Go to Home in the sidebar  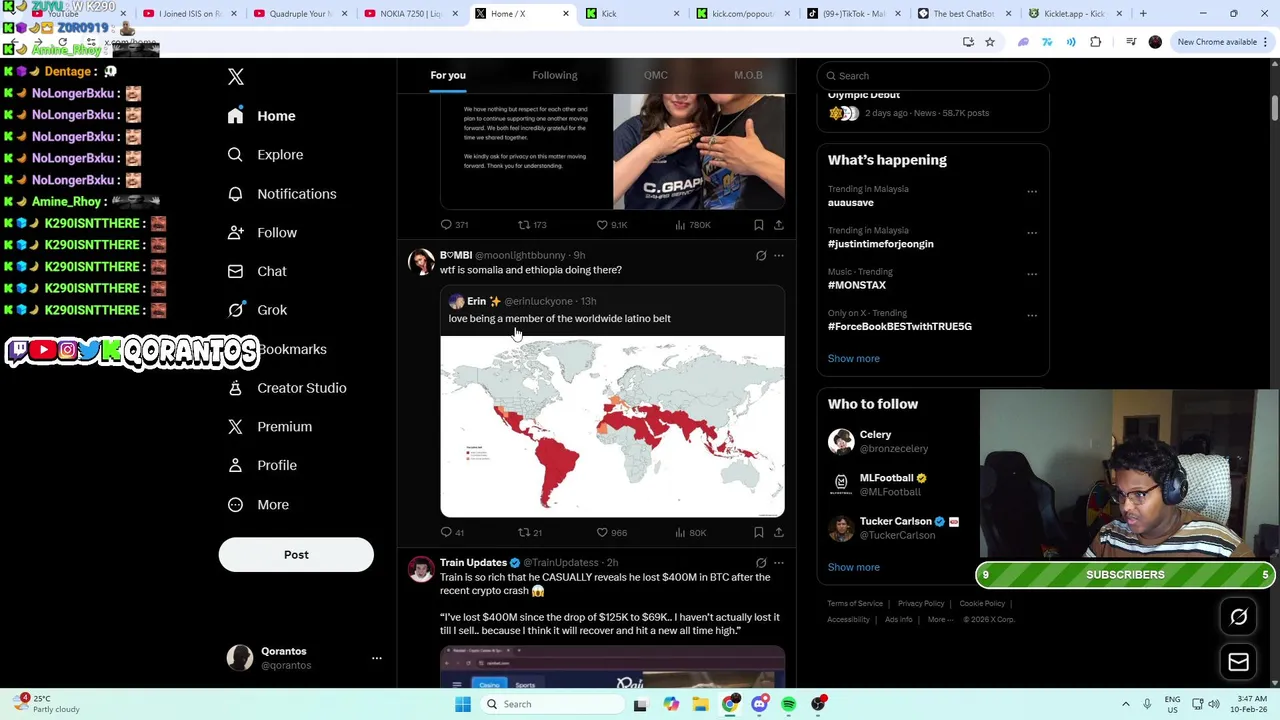[262, 116]
